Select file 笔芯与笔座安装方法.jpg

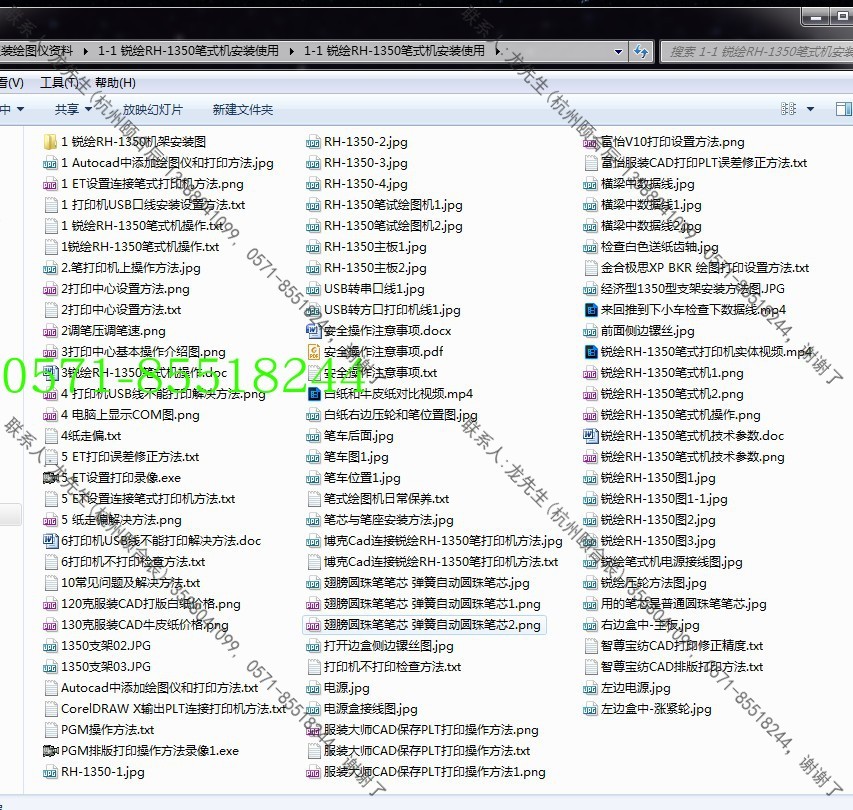380,520
